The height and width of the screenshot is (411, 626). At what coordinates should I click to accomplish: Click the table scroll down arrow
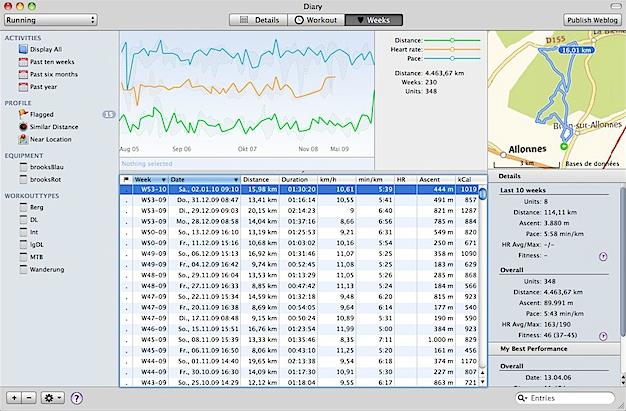pyautogui.click(x=483, y=381)
